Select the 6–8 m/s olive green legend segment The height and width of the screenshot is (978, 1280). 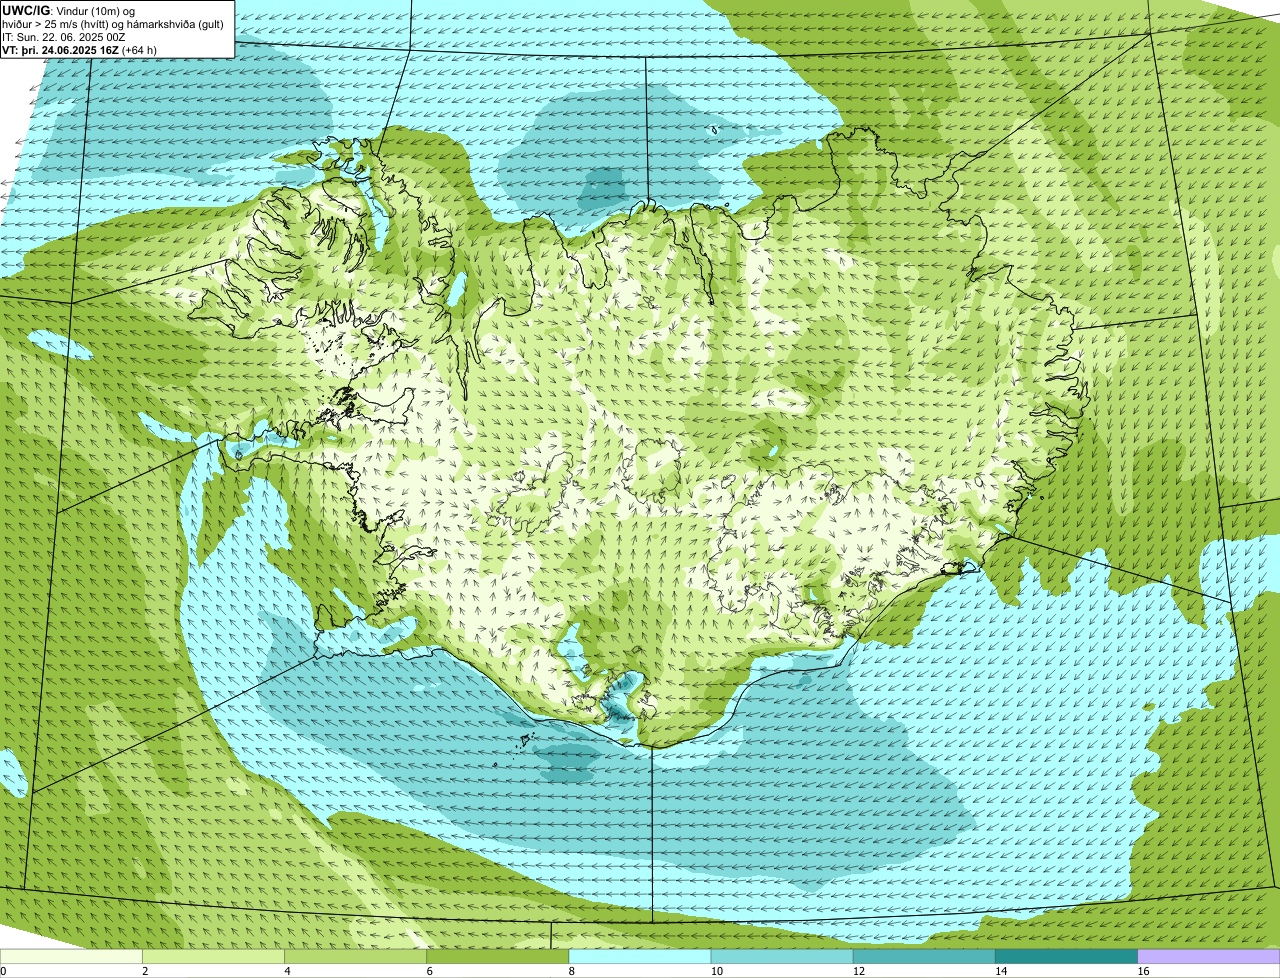coord(498,957)
